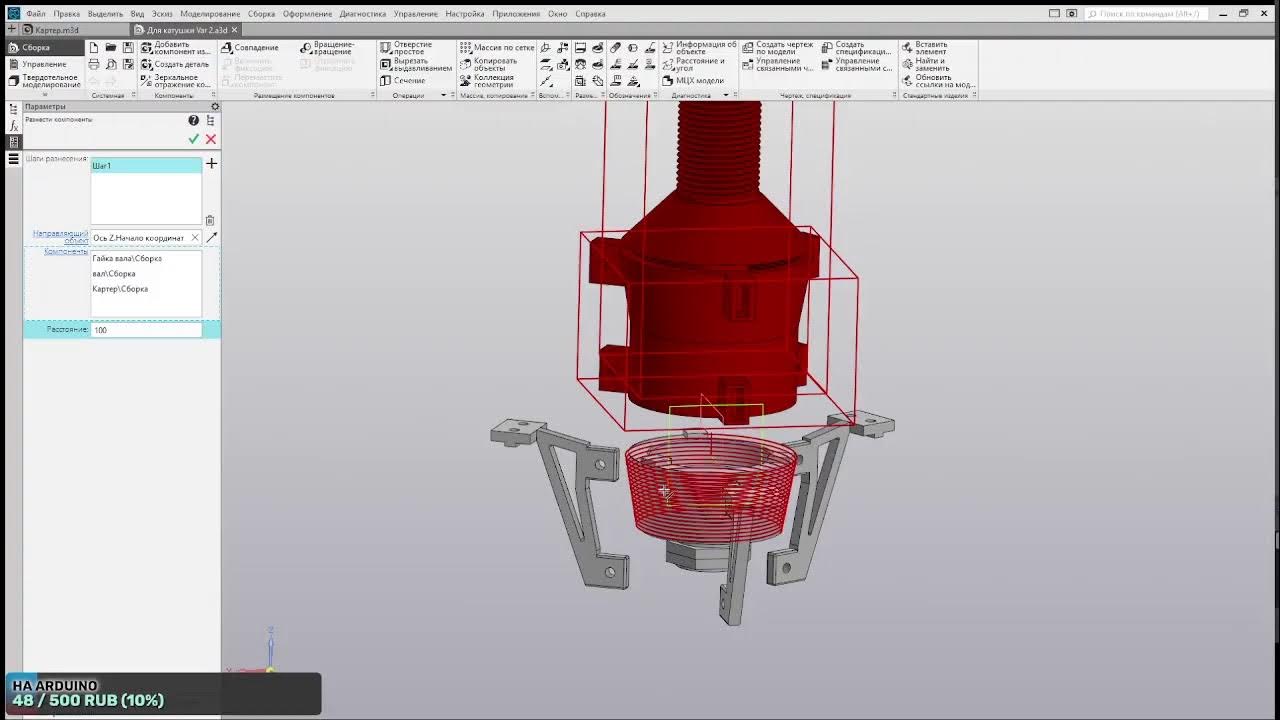The image size is (1280, 720).
Task: Select the parameters panel sidebar icon
Action: coord(13,142)
